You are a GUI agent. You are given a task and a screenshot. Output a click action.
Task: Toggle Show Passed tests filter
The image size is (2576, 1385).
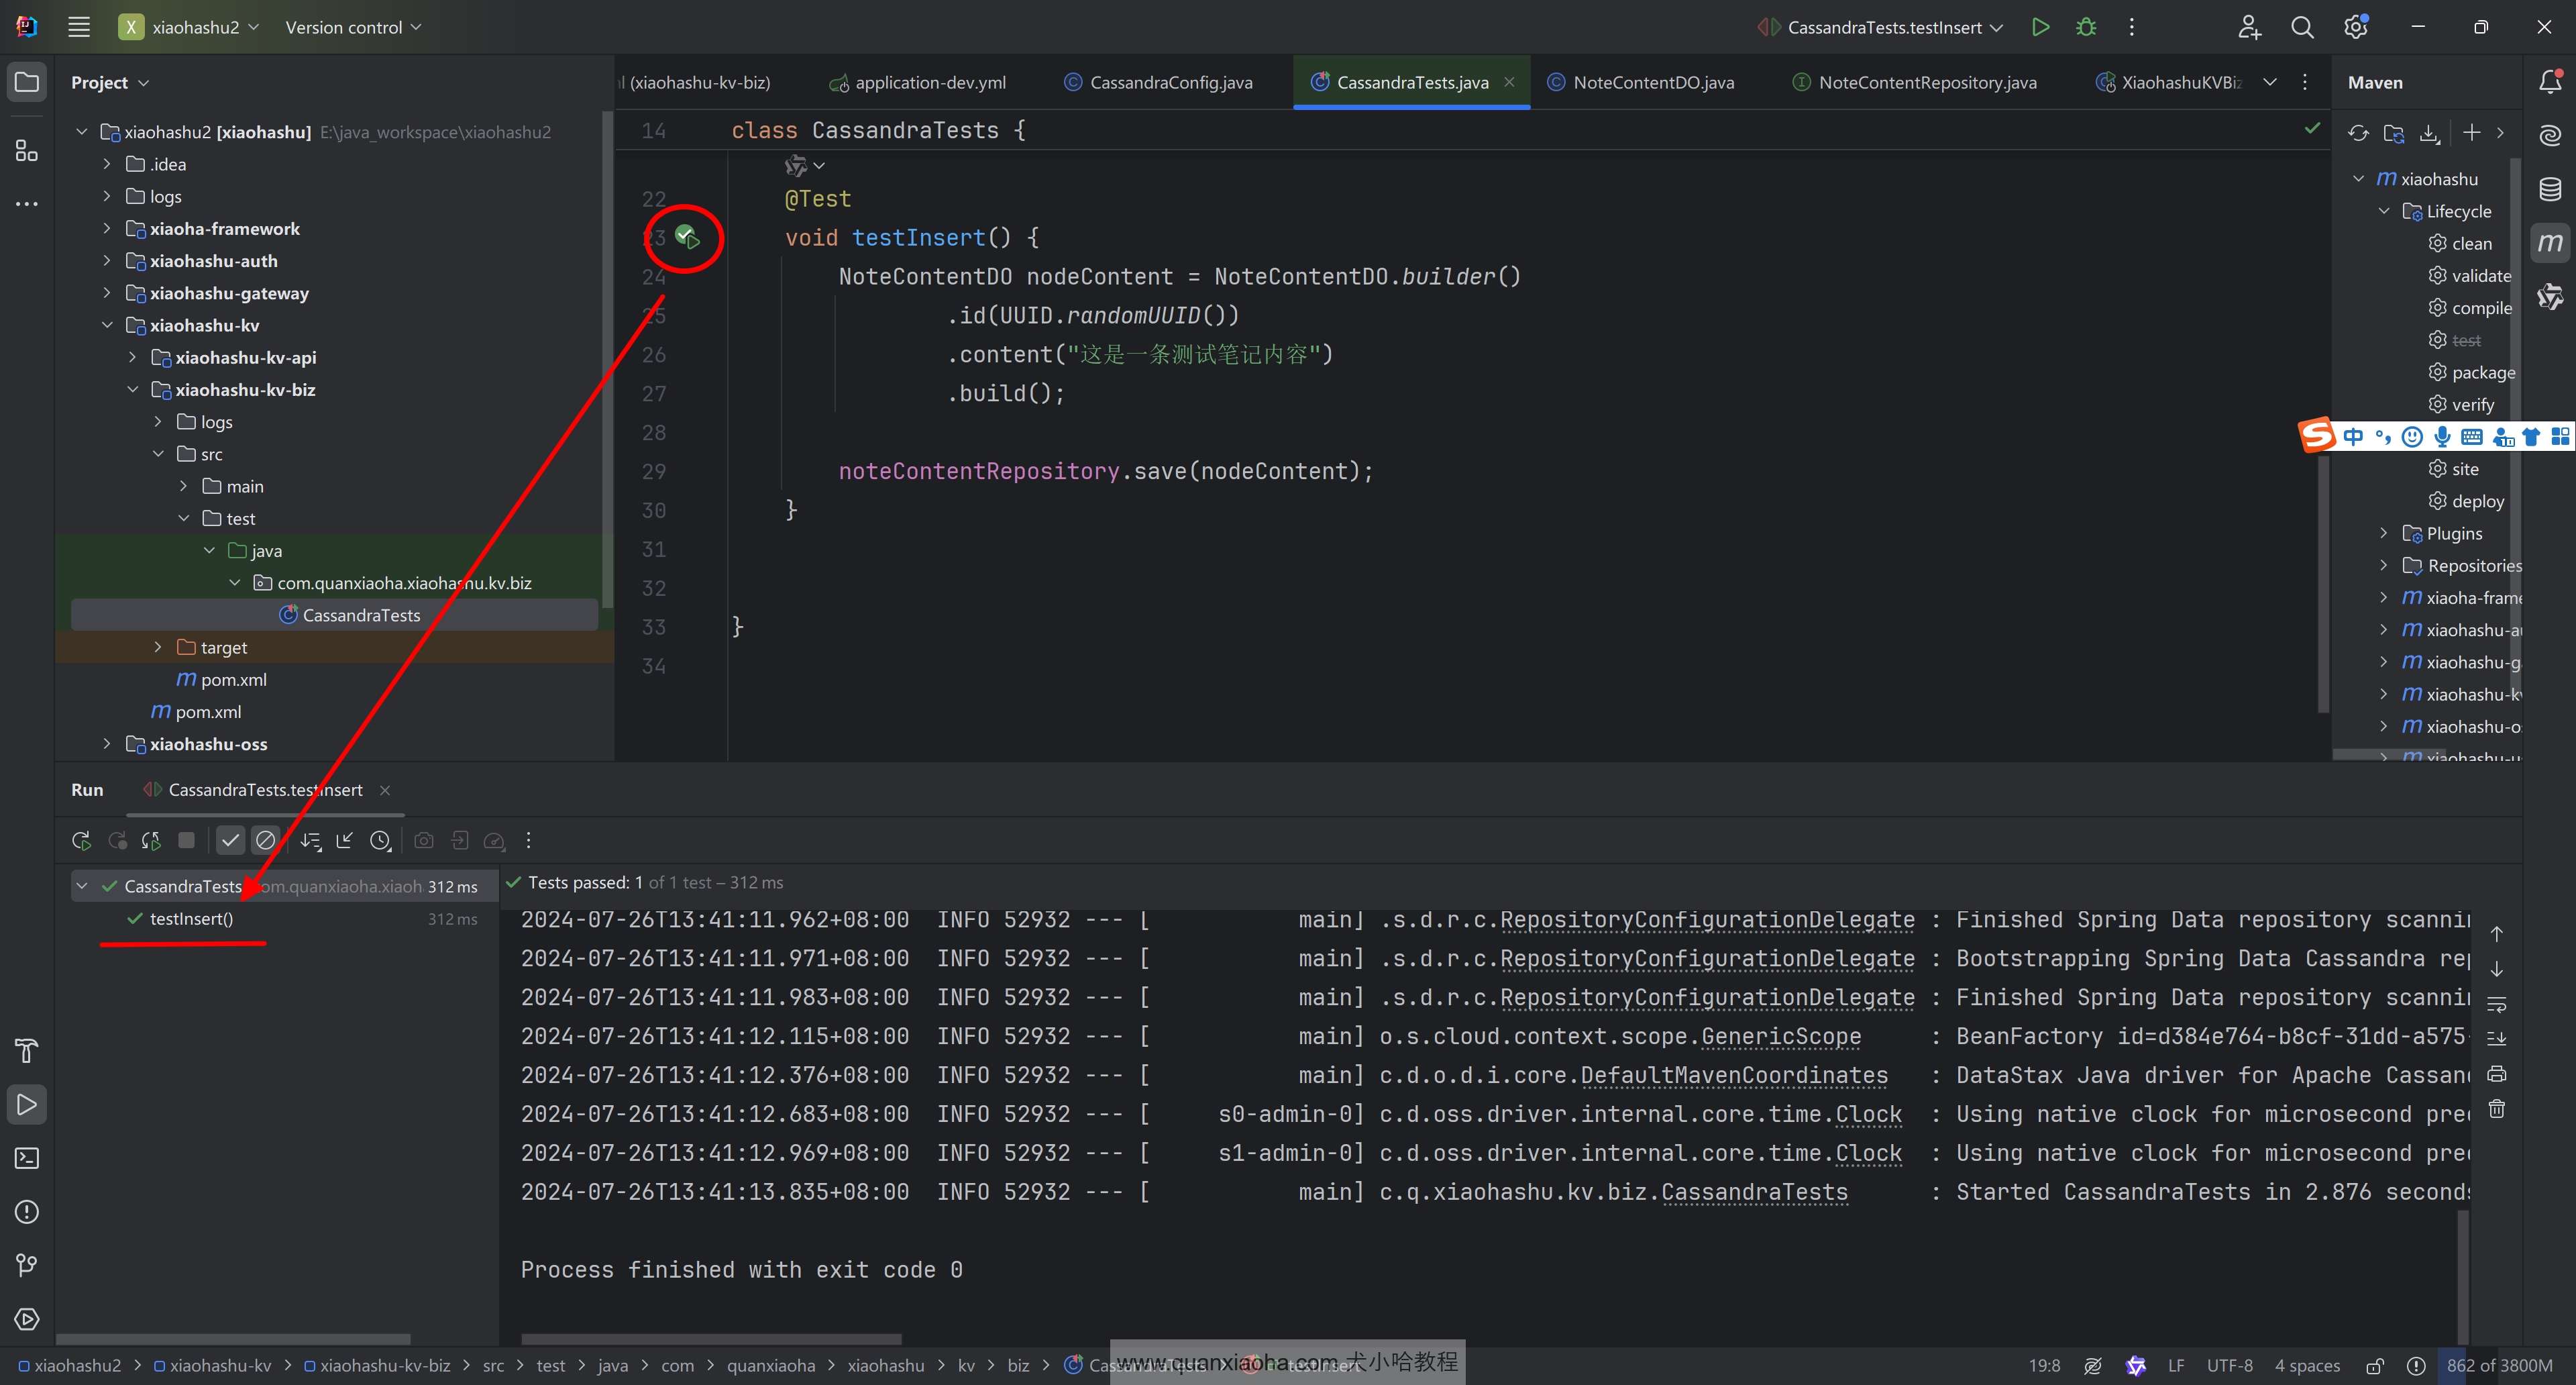click(x=230, y=841)
